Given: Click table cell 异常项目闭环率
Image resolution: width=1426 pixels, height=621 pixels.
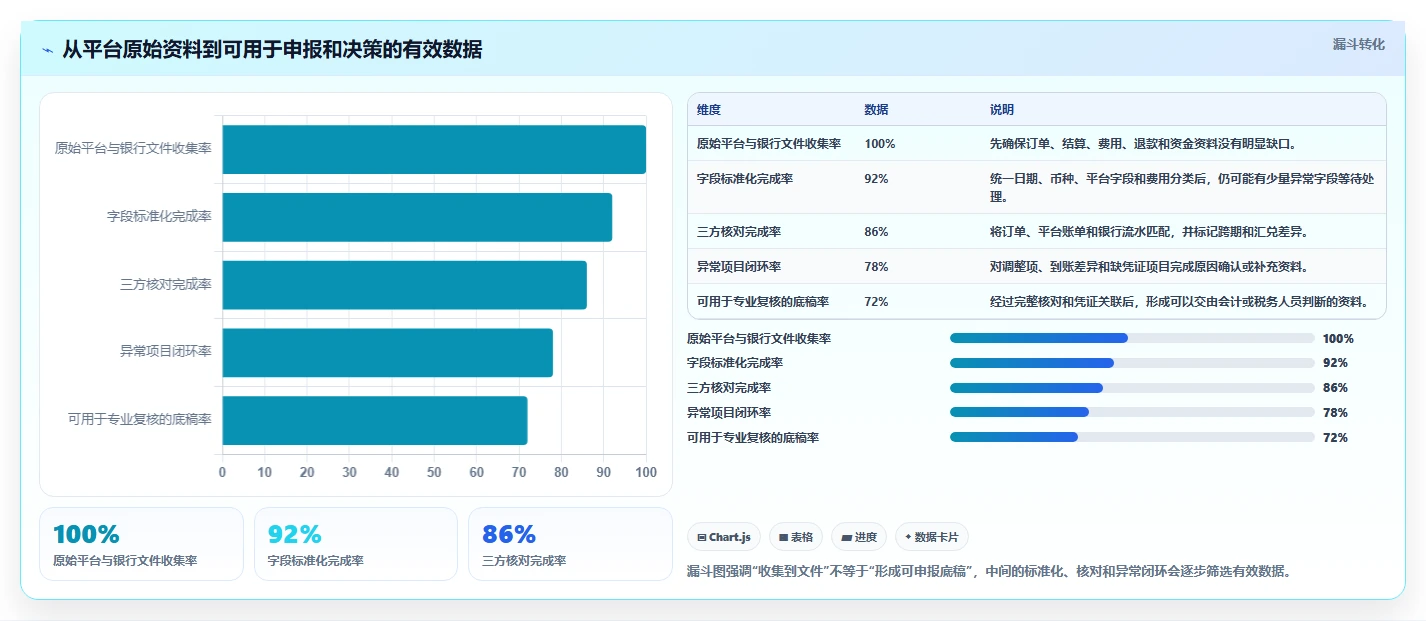Looking at the screenshot, I should (739, 266).
